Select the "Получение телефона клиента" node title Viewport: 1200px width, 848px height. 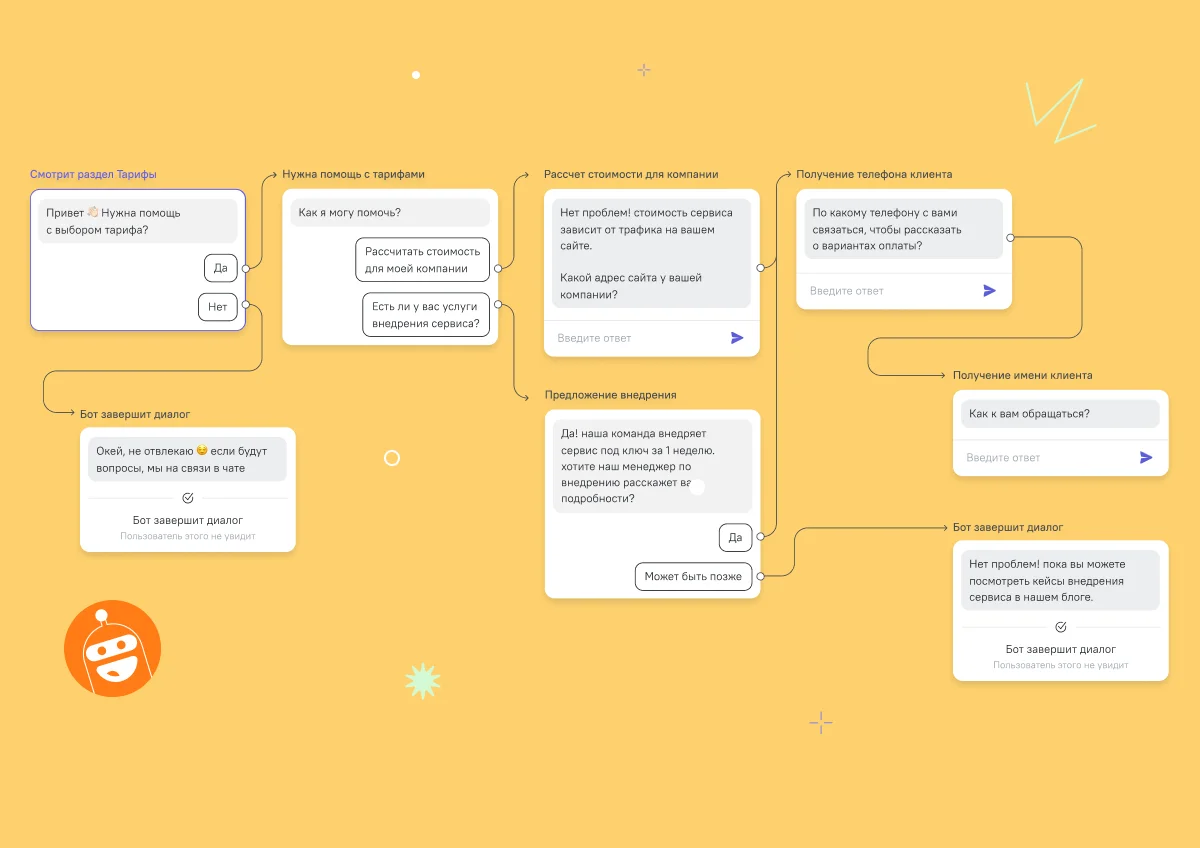pos(874,174)
